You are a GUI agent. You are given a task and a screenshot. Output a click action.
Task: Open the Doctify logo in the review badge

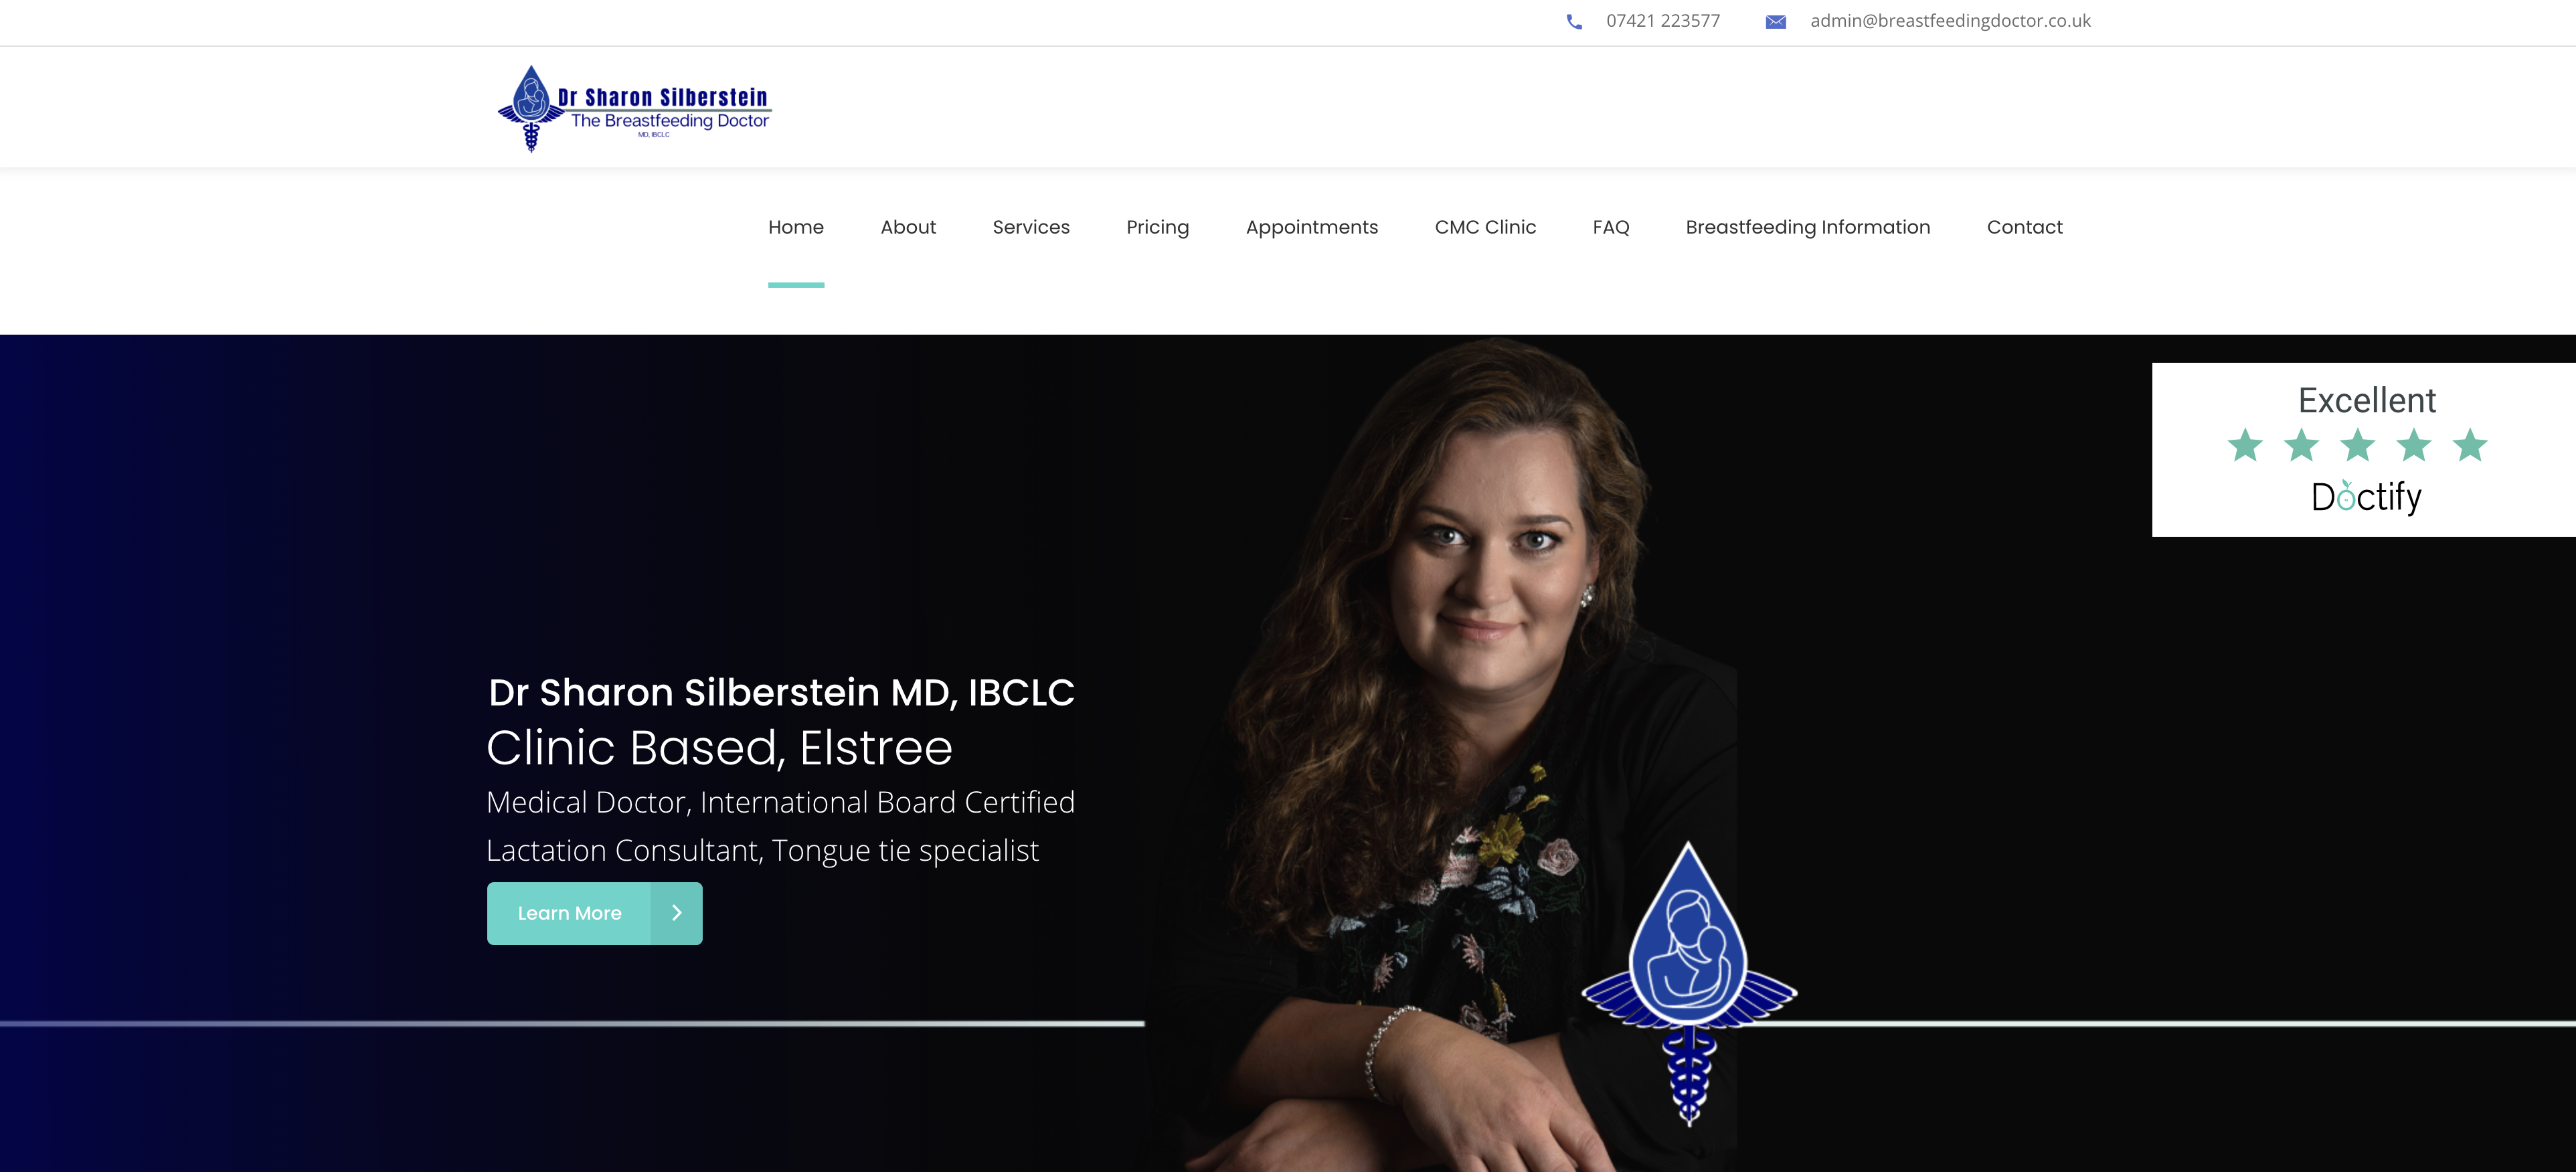click(2366, 496)
